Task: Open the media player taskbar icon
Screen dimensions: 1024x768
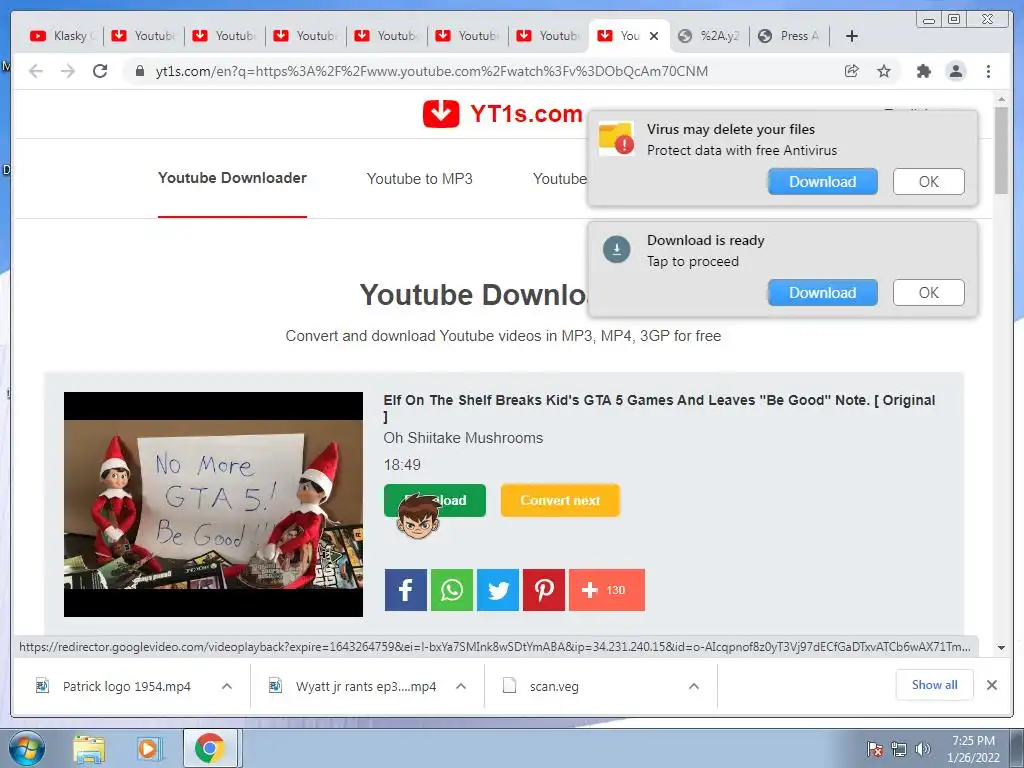Action: (x=149, y=749)
